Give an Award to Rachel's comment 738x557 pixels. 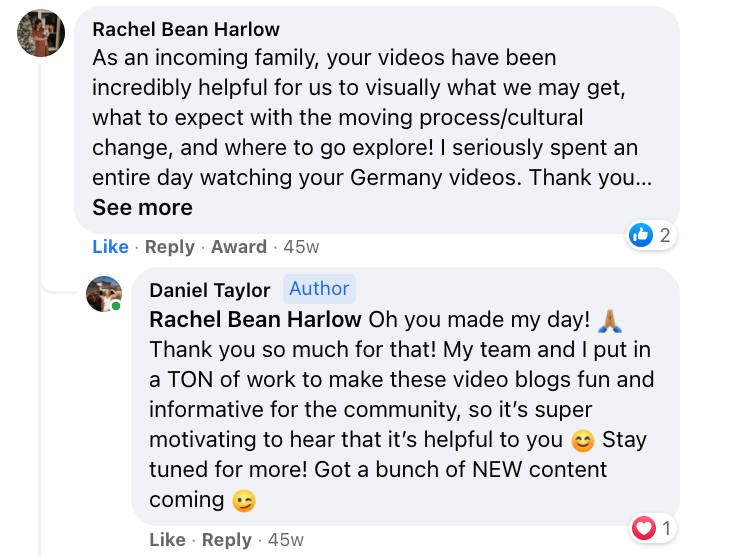pos(238,247)
